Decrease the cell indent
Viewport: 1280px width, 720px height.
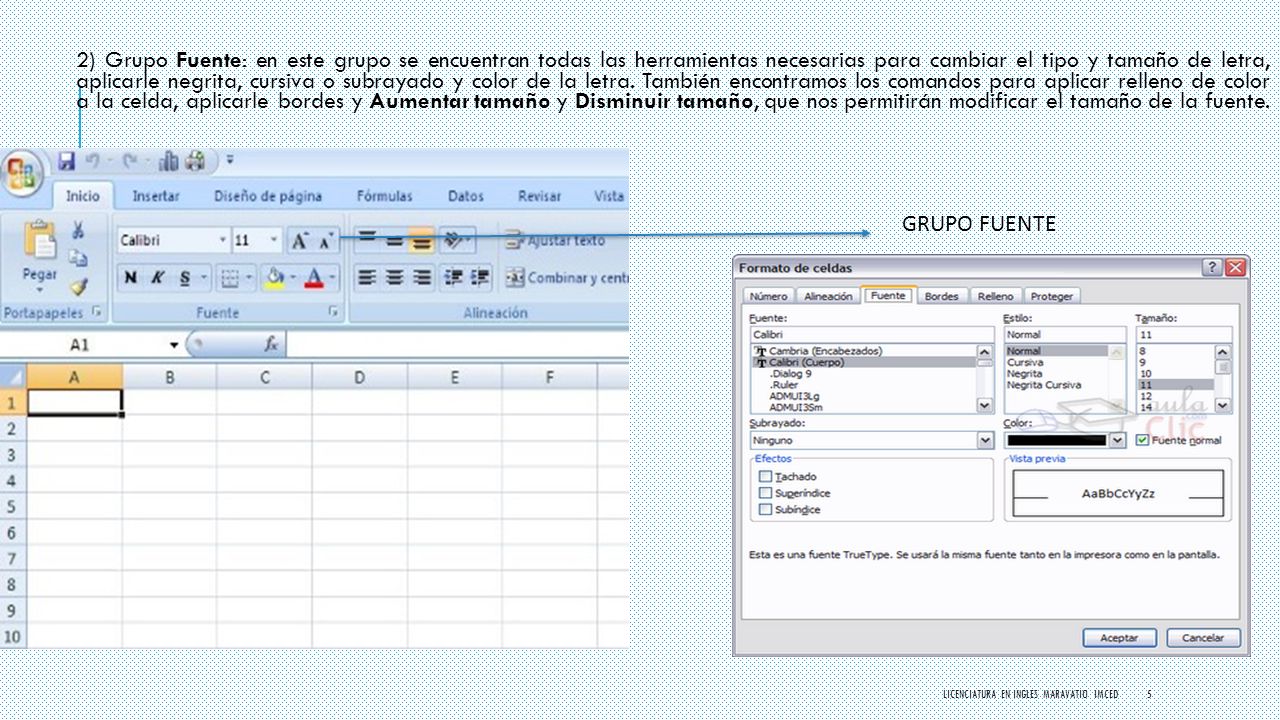pos(453,277)
